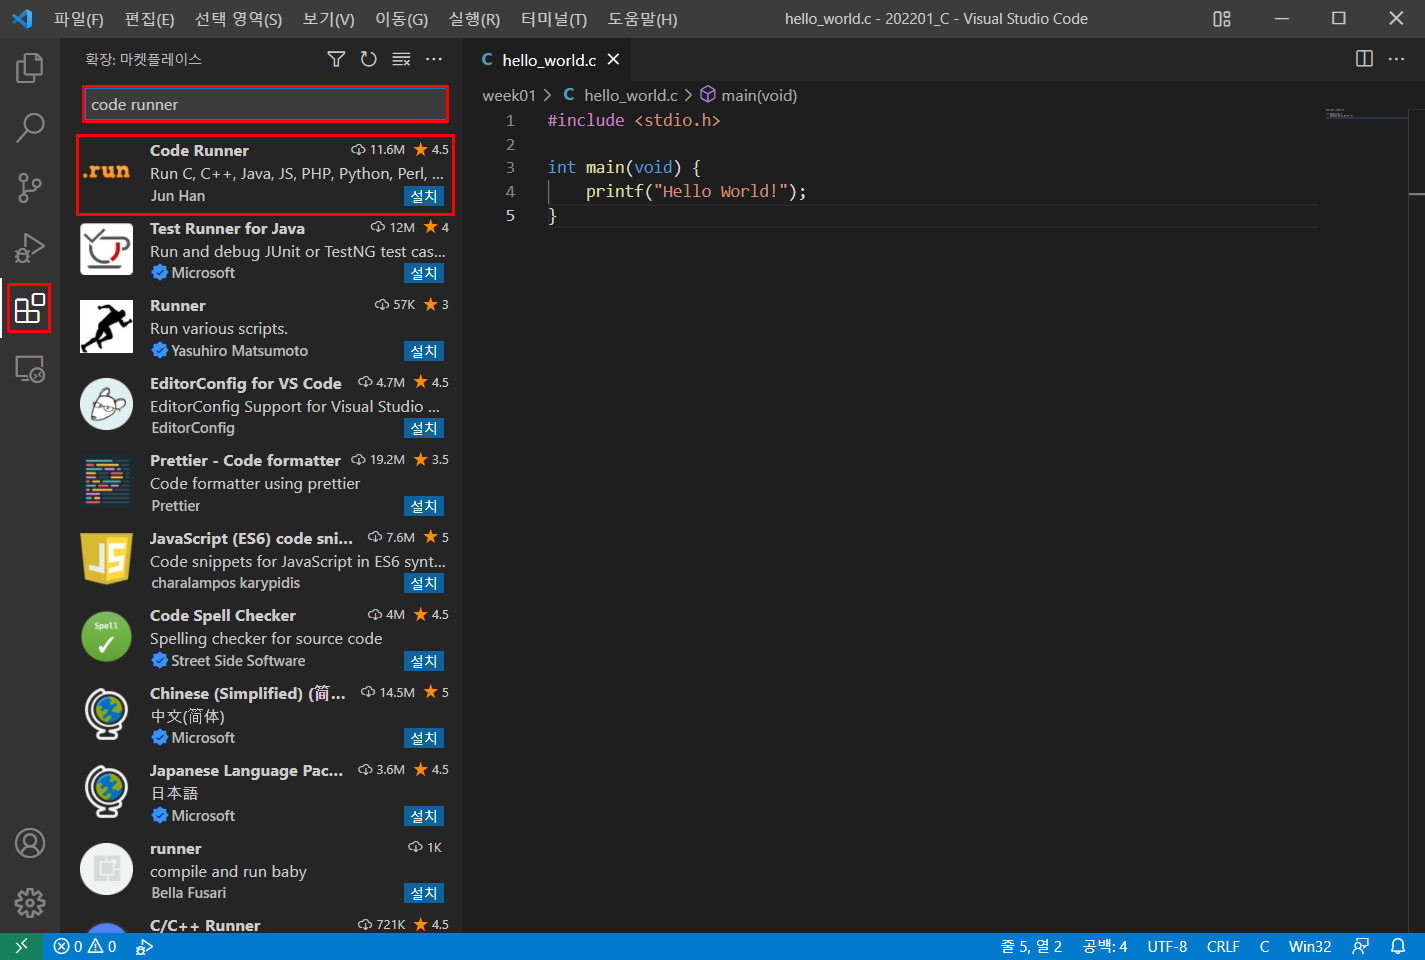1425x960 pixels.
Task: Open the 도움말(H) menu
Action: (642, 19)
